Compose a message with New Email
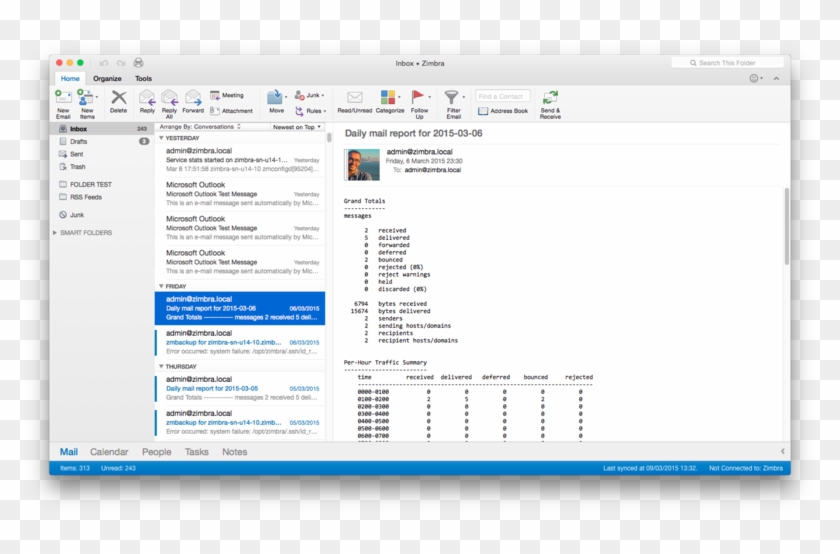Image resolution: width=840 pixels, height=554 pixels. [63, 104]
